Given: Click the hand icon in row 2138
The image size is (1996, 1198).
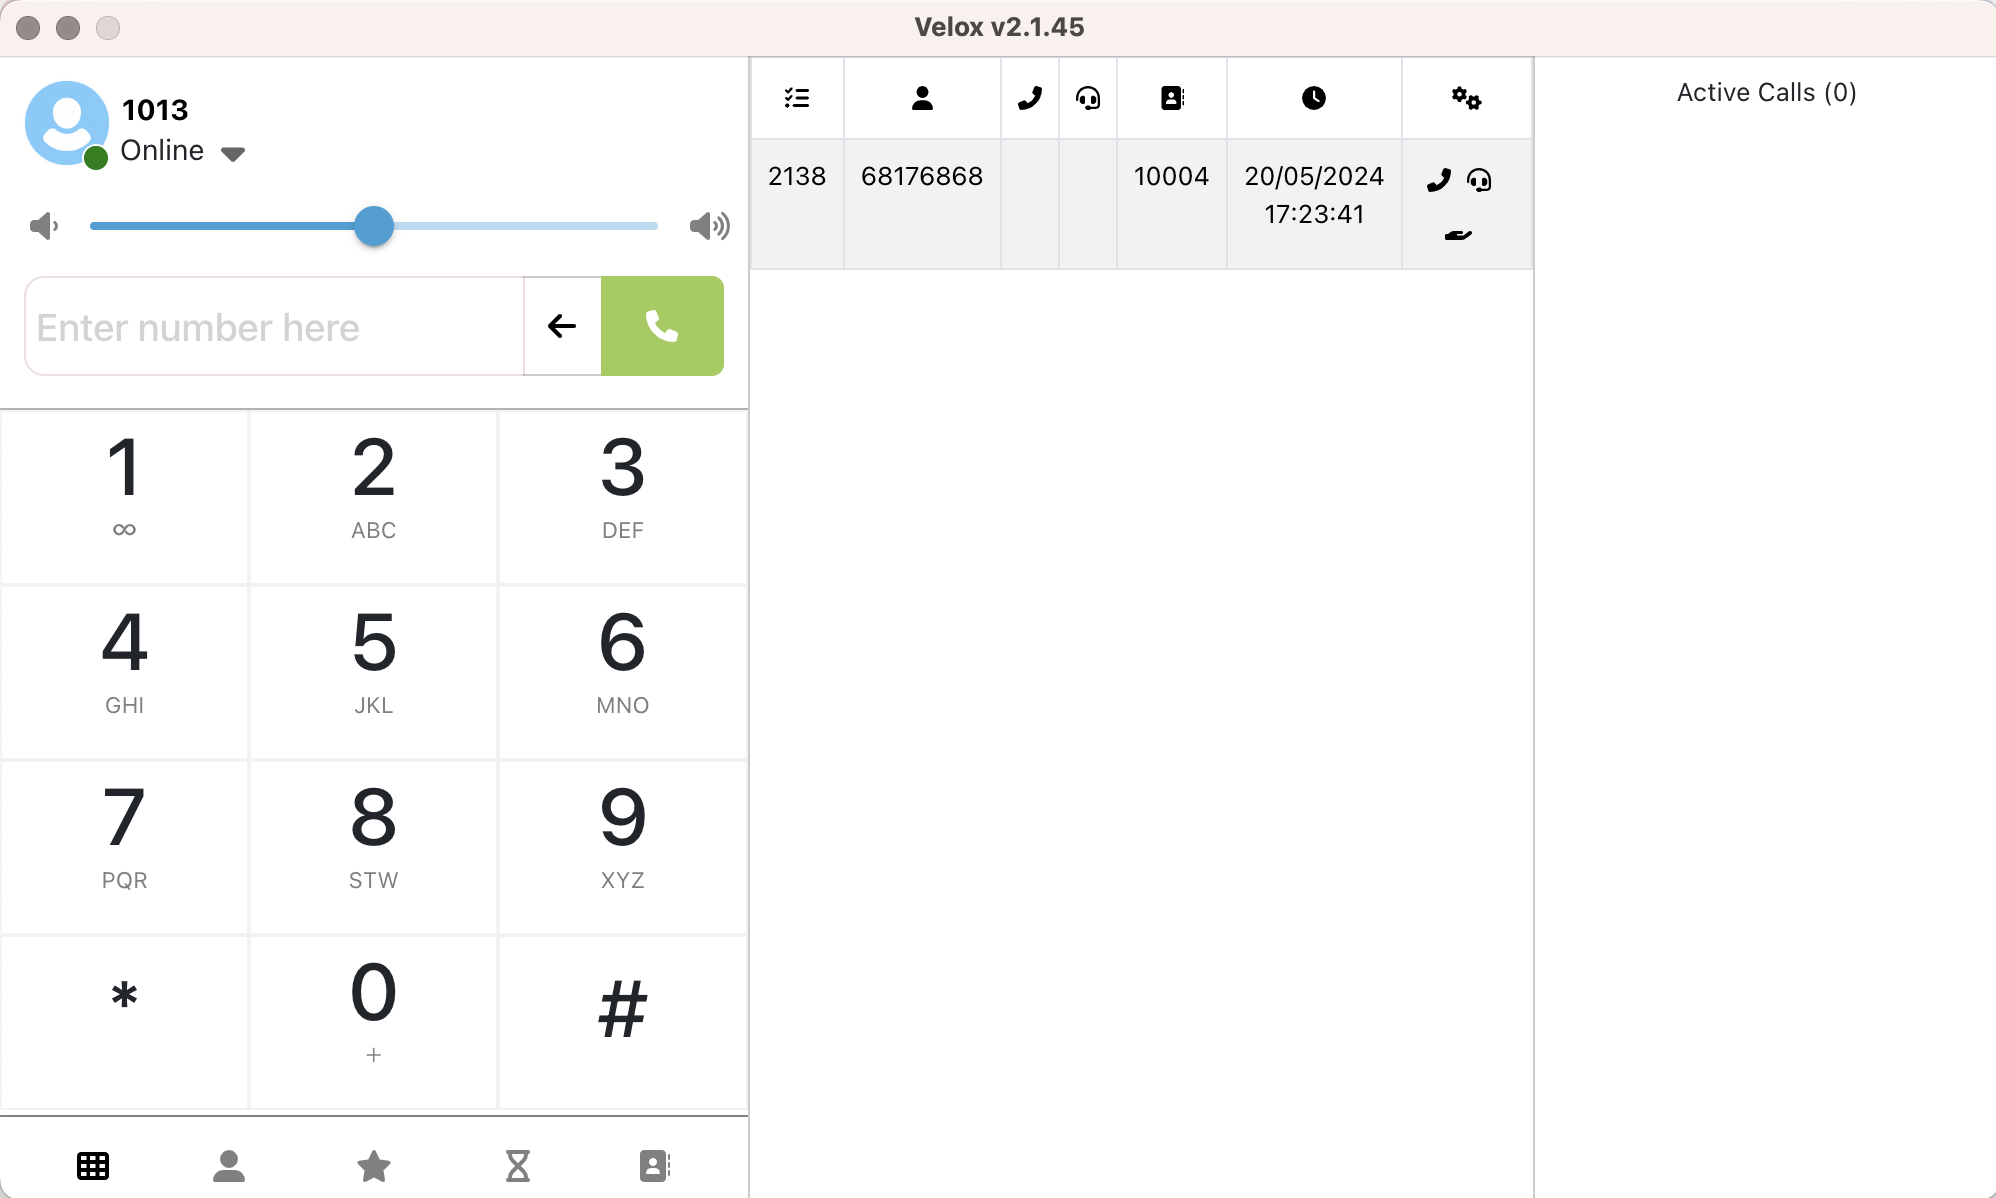Looking at the screenshot, I should pyautogui.click(x=1458, y=235).
